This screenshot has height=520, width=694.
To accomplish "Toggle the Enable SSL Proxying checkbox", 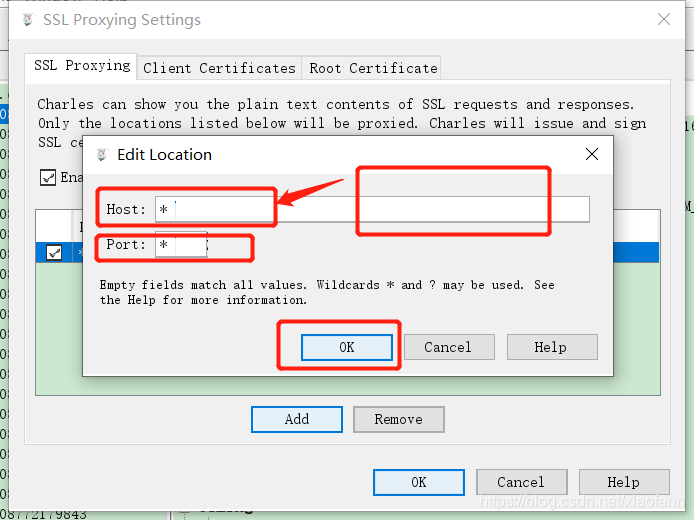I will pos(48,177).
